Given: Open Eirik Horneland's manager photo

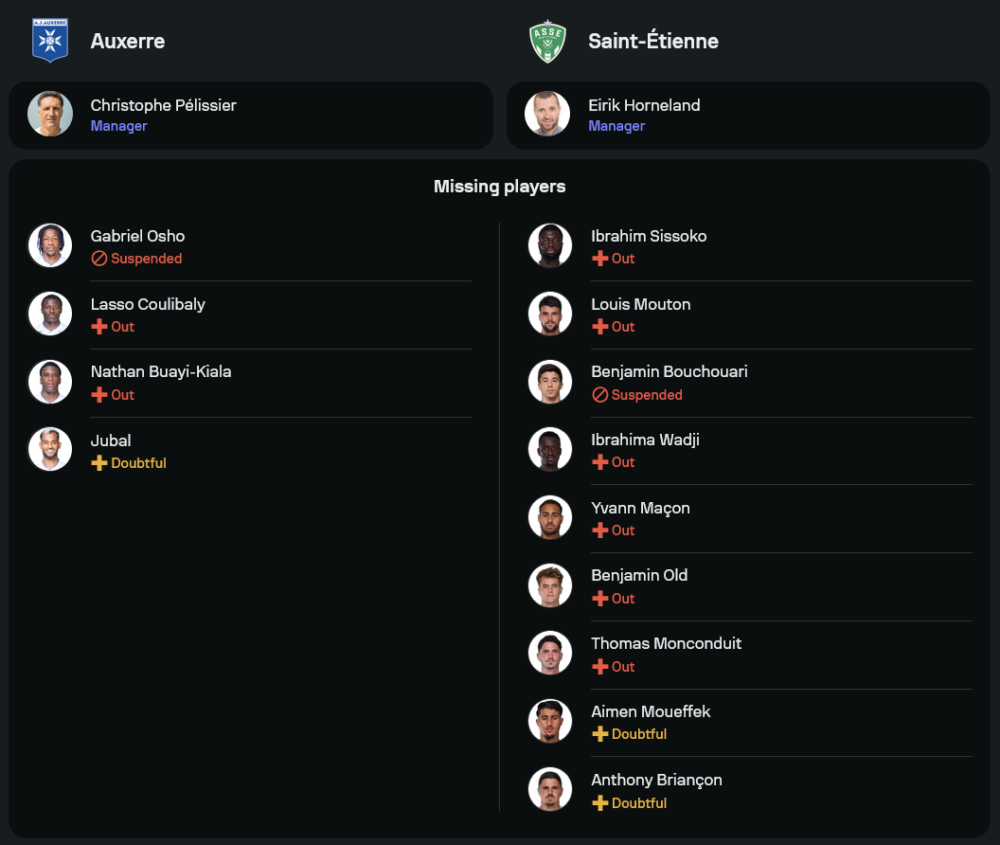Looking at the screenshot, I should coord(548,114).
